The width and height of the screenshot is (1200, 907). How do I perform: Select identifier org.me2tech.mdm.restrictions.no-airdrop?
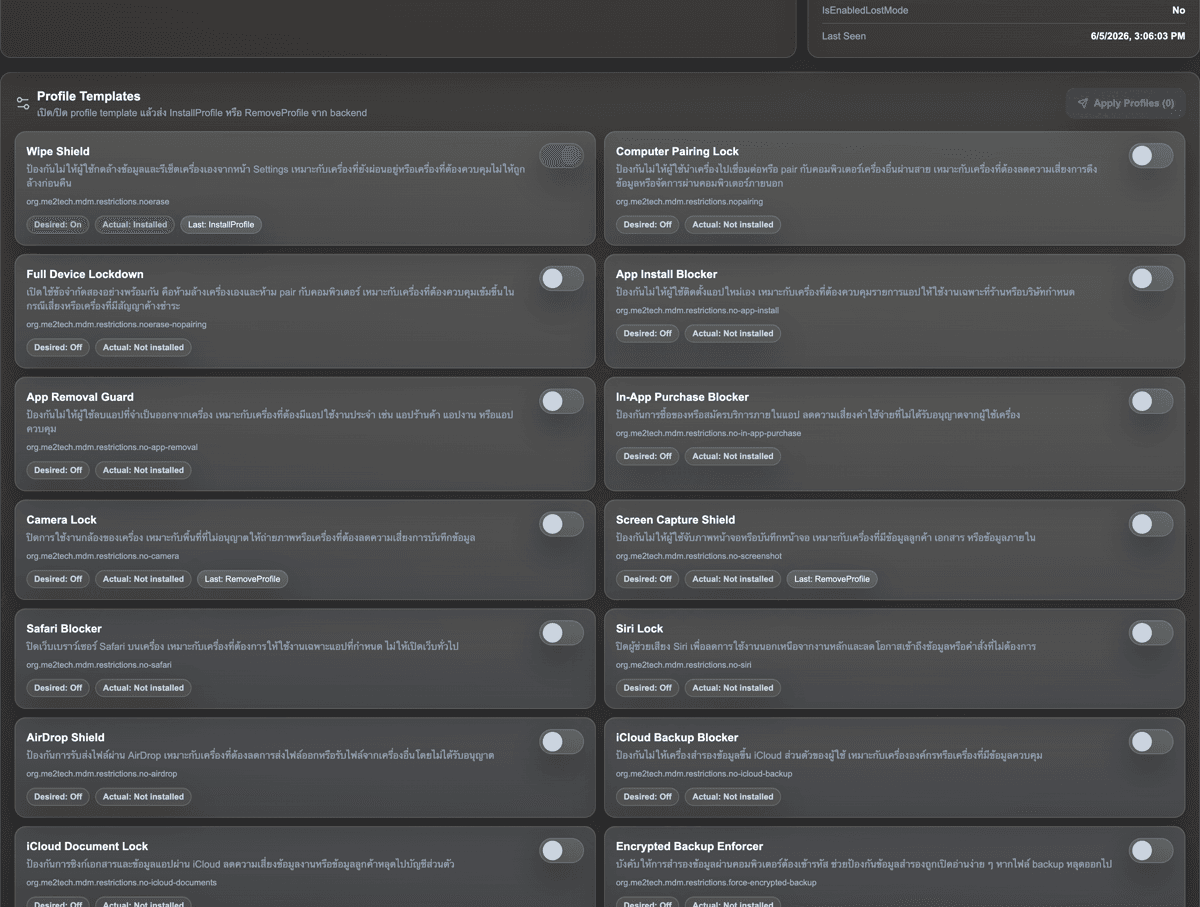[102, 775]
